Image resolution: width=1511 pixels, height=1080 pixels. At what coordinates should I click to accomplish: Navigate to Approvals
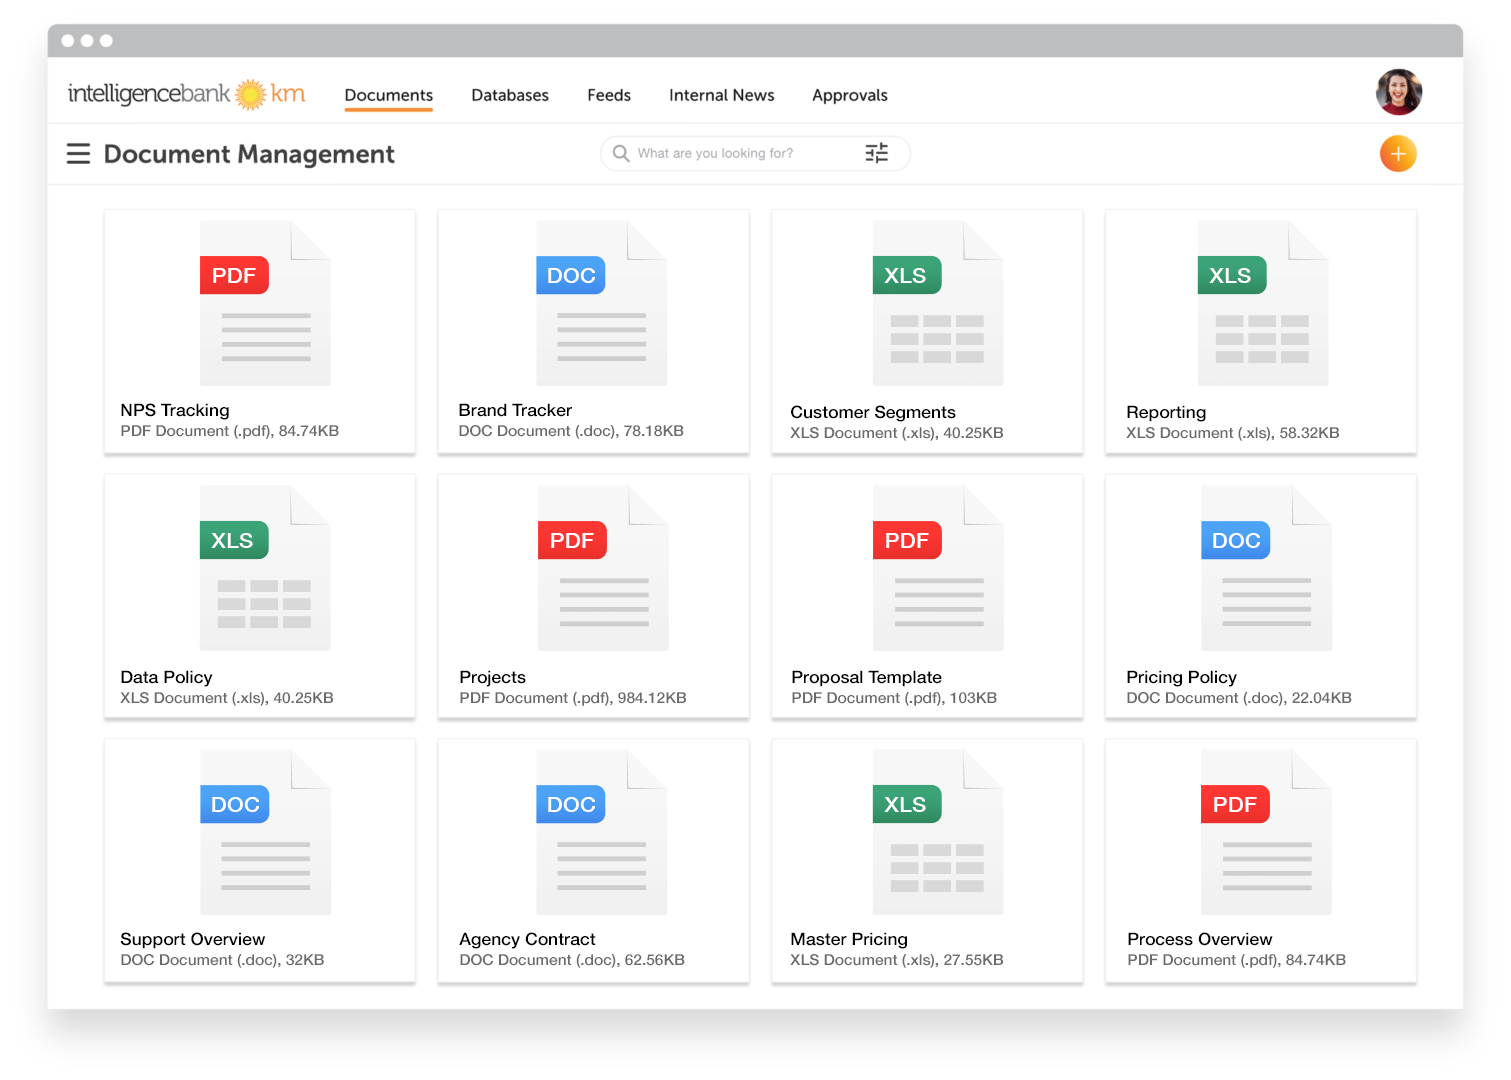click(x=849, y=95)
